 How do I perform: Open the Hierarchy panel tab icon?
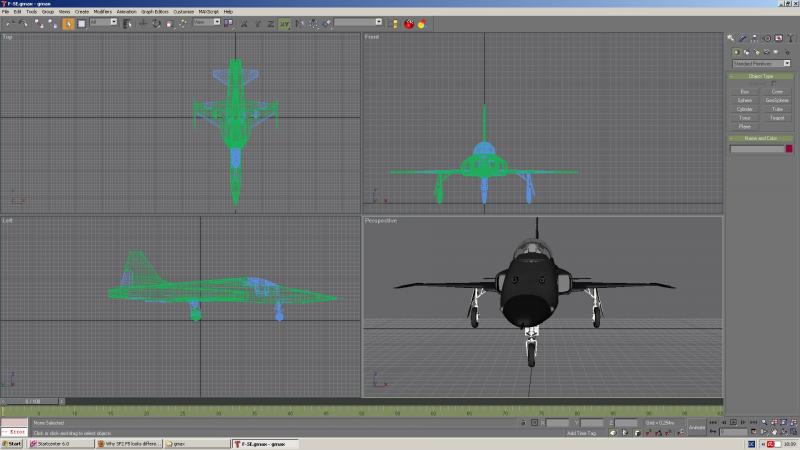pyautogui.click(x=755, y=38)
